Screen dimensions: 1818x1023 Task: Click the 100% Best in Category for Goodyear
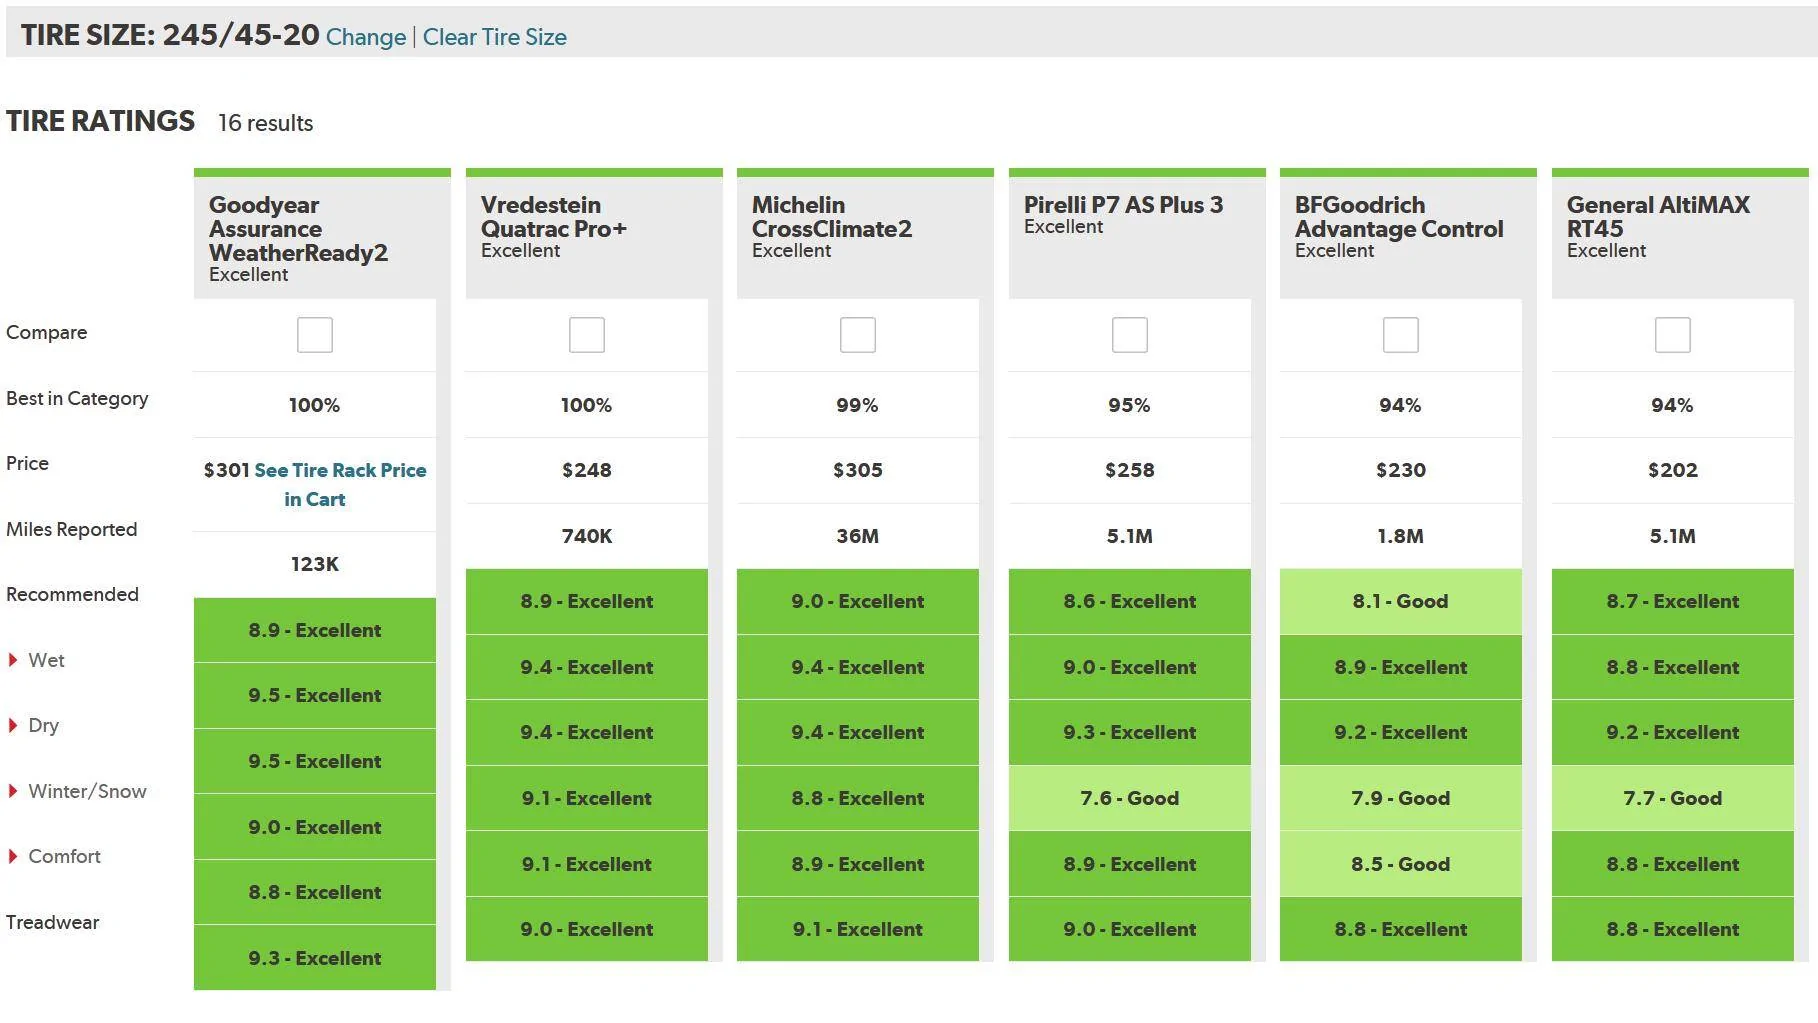point(314,405)
